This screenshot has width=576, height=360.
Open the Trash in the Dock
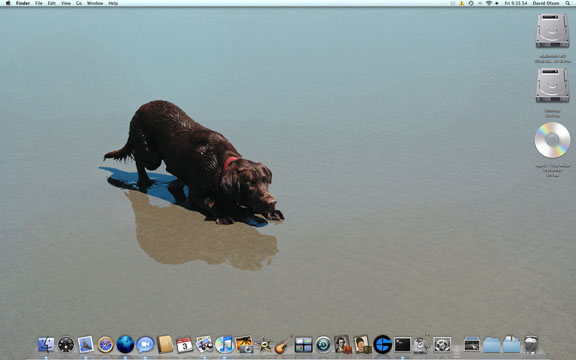coord(531,345)
